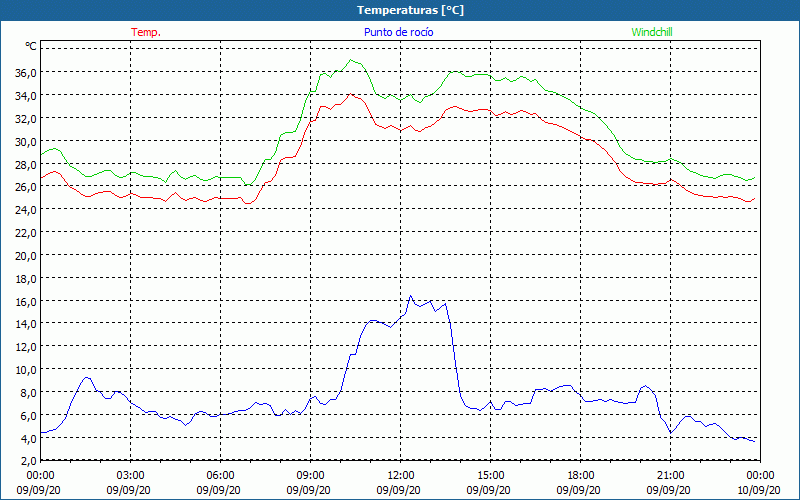Click the '15:00' time label
The height and width of the screenshot is (500, 800).
click(x=490, y=476)
